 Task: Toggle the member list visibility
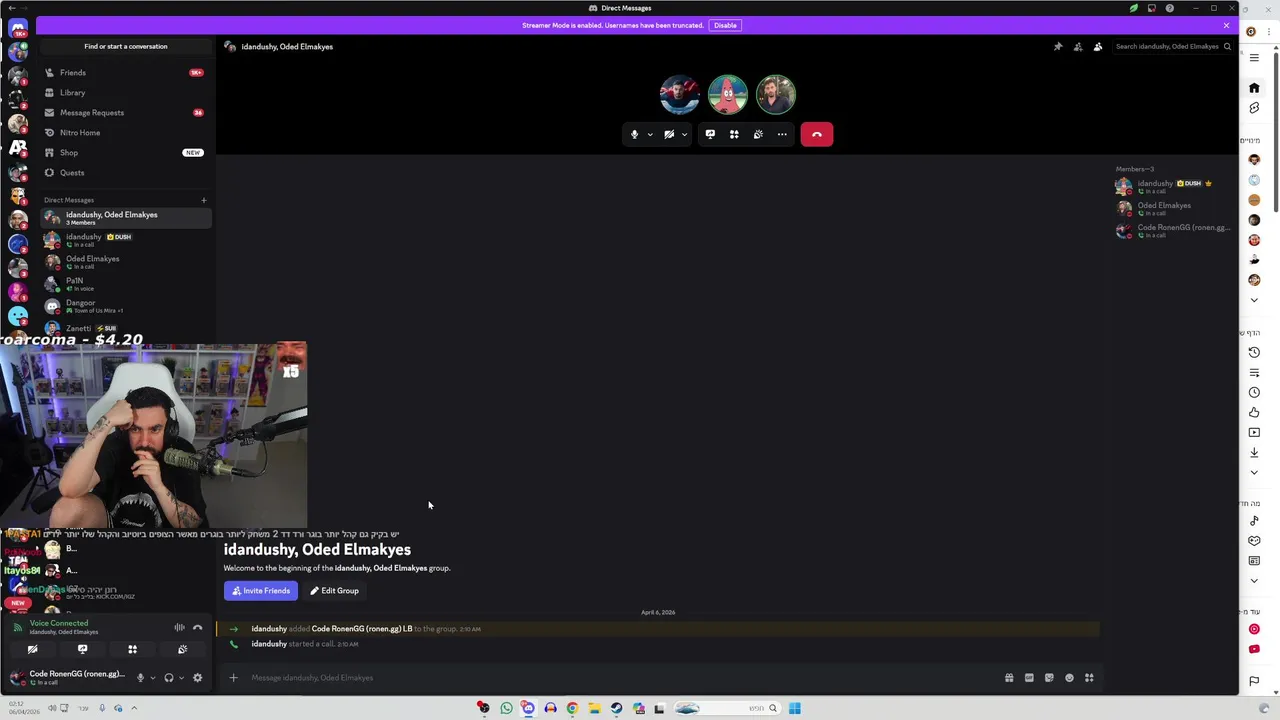[x=1098, y=47]
